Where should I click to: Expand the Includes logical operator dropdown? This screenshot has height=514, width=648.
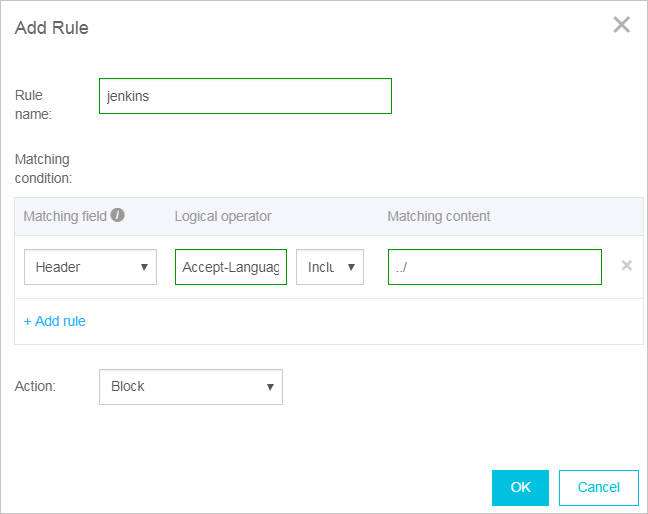(x=329, y=267)
